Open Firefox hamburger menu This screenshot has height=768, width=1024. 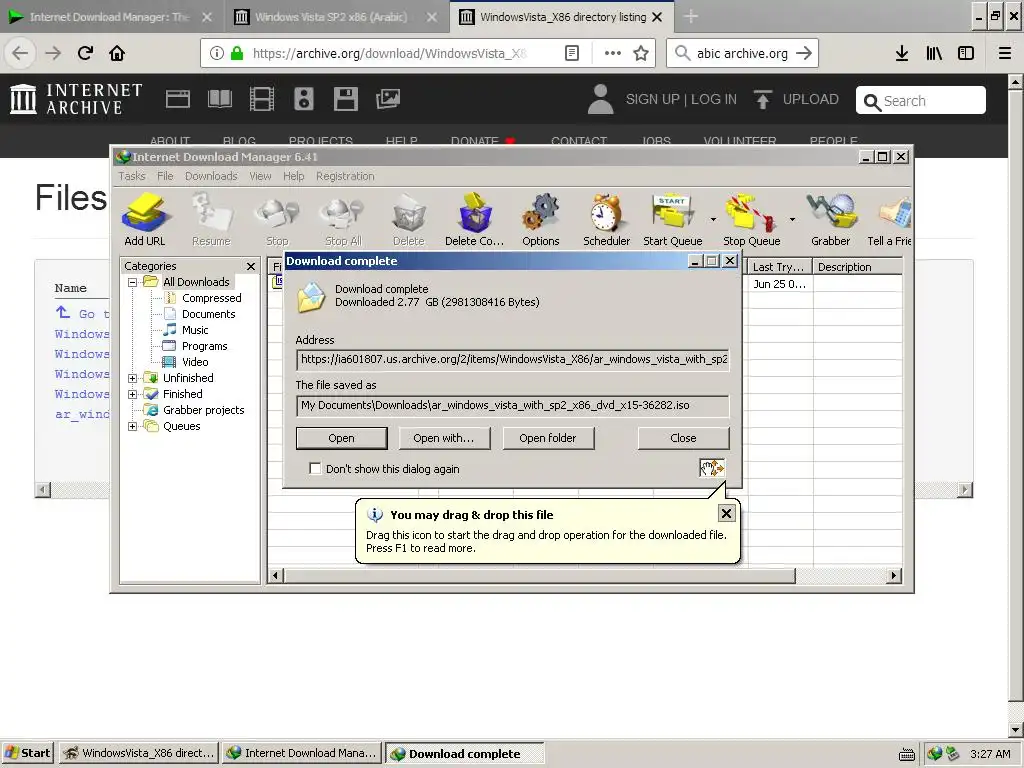1005,54
